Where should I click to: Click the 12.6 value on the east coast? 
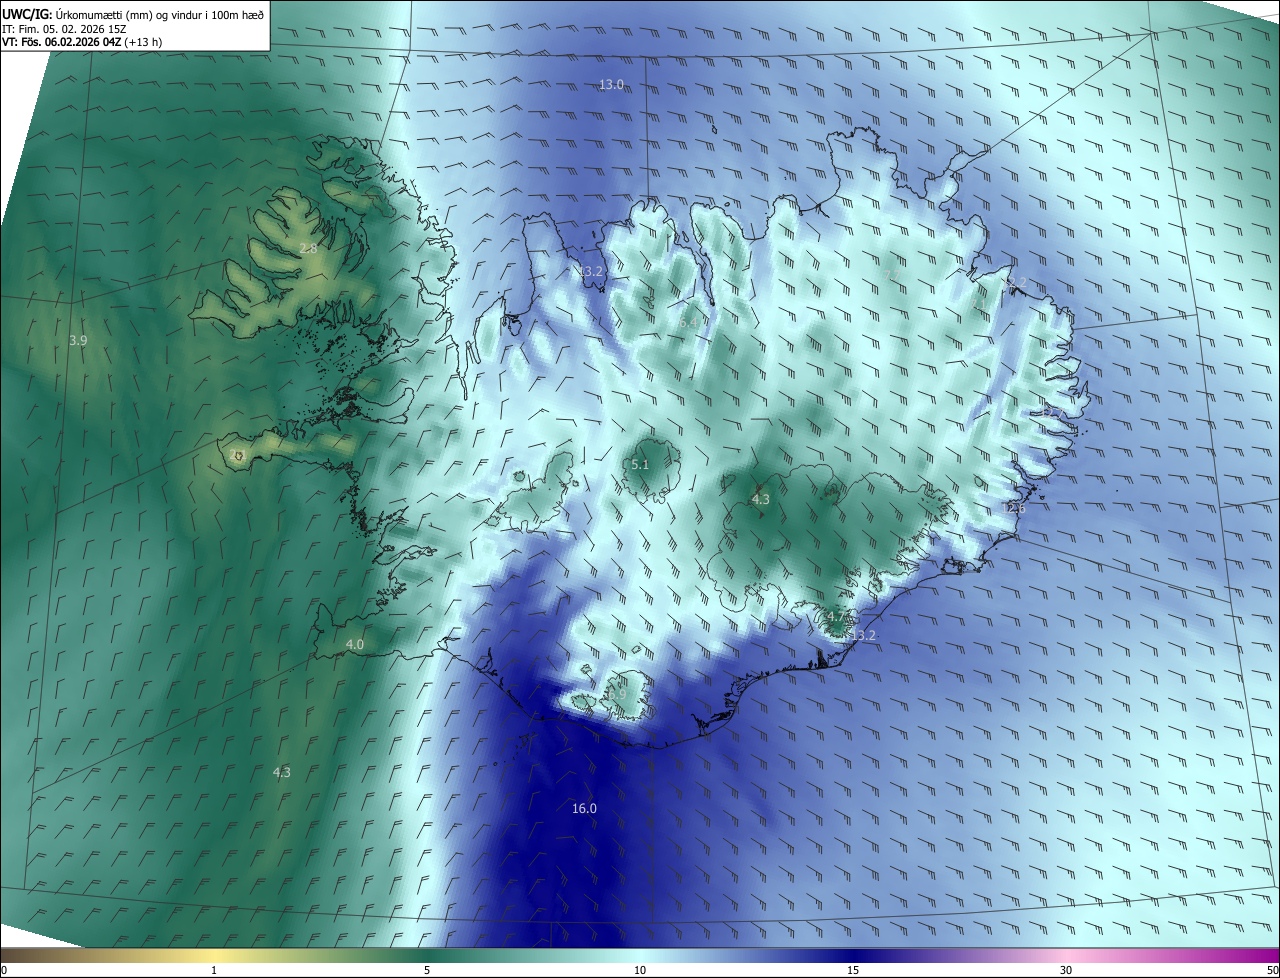(x=1013, y=509)
